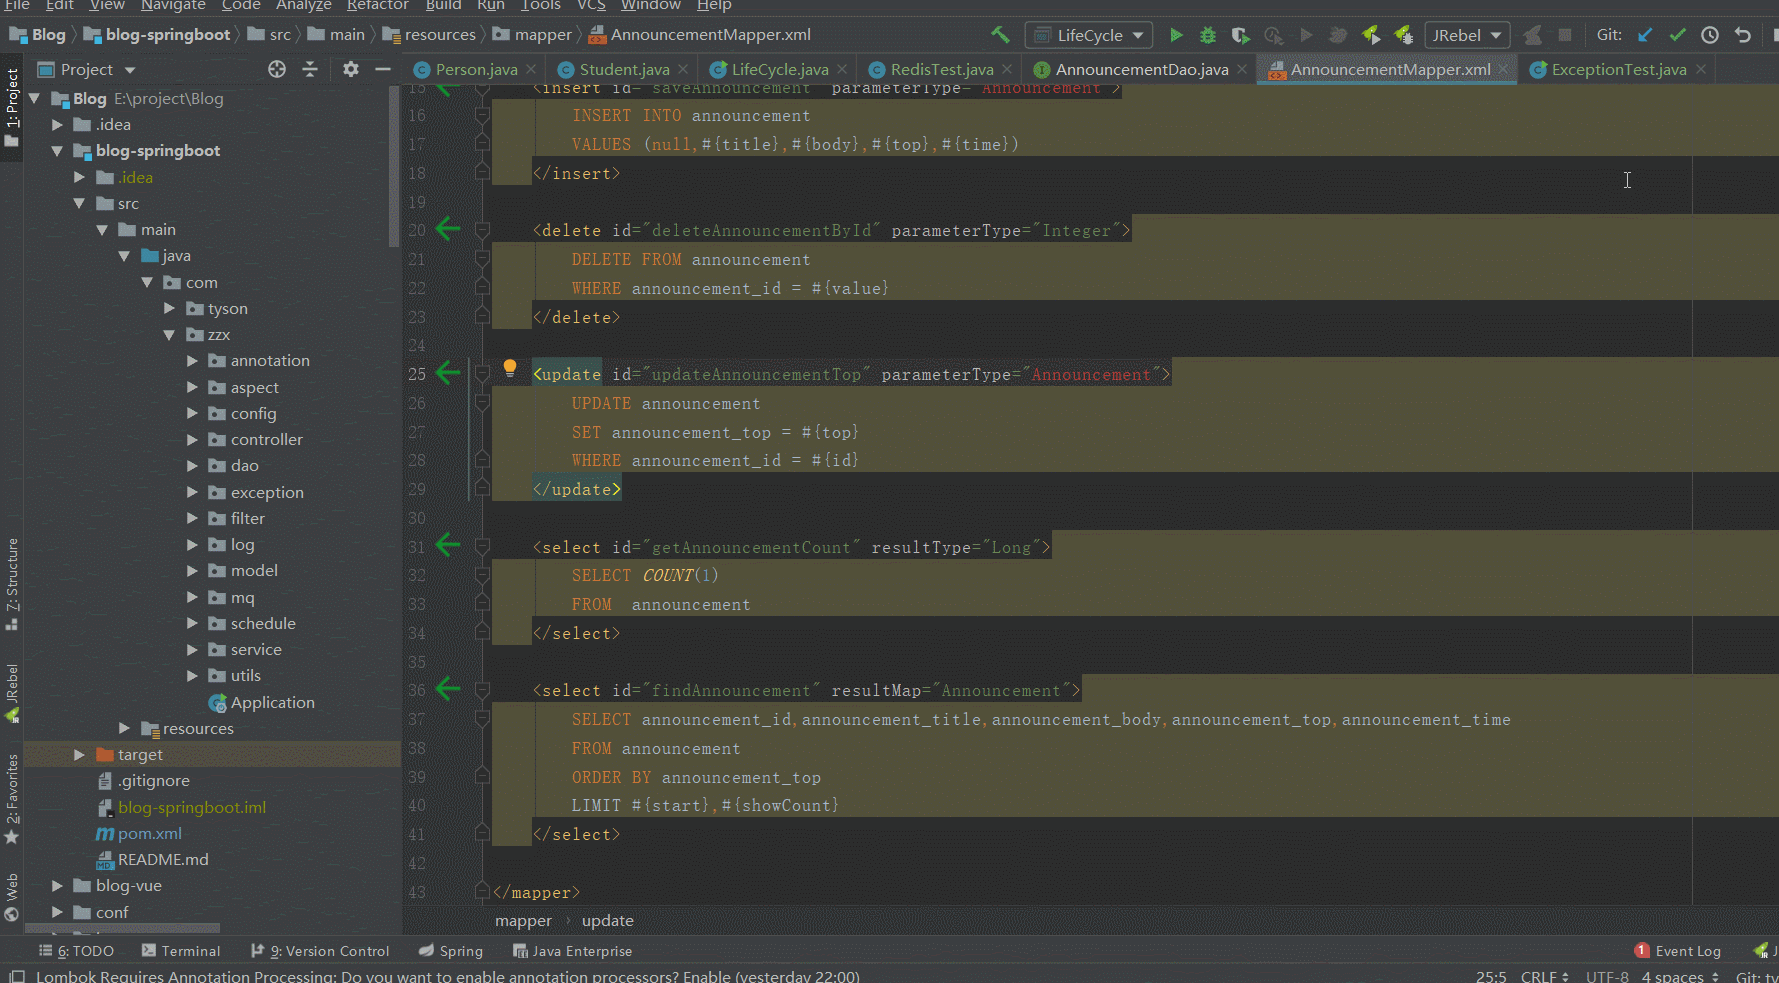Click Git update project arrow
The image size is (1779, 983).
[1645, 35]
